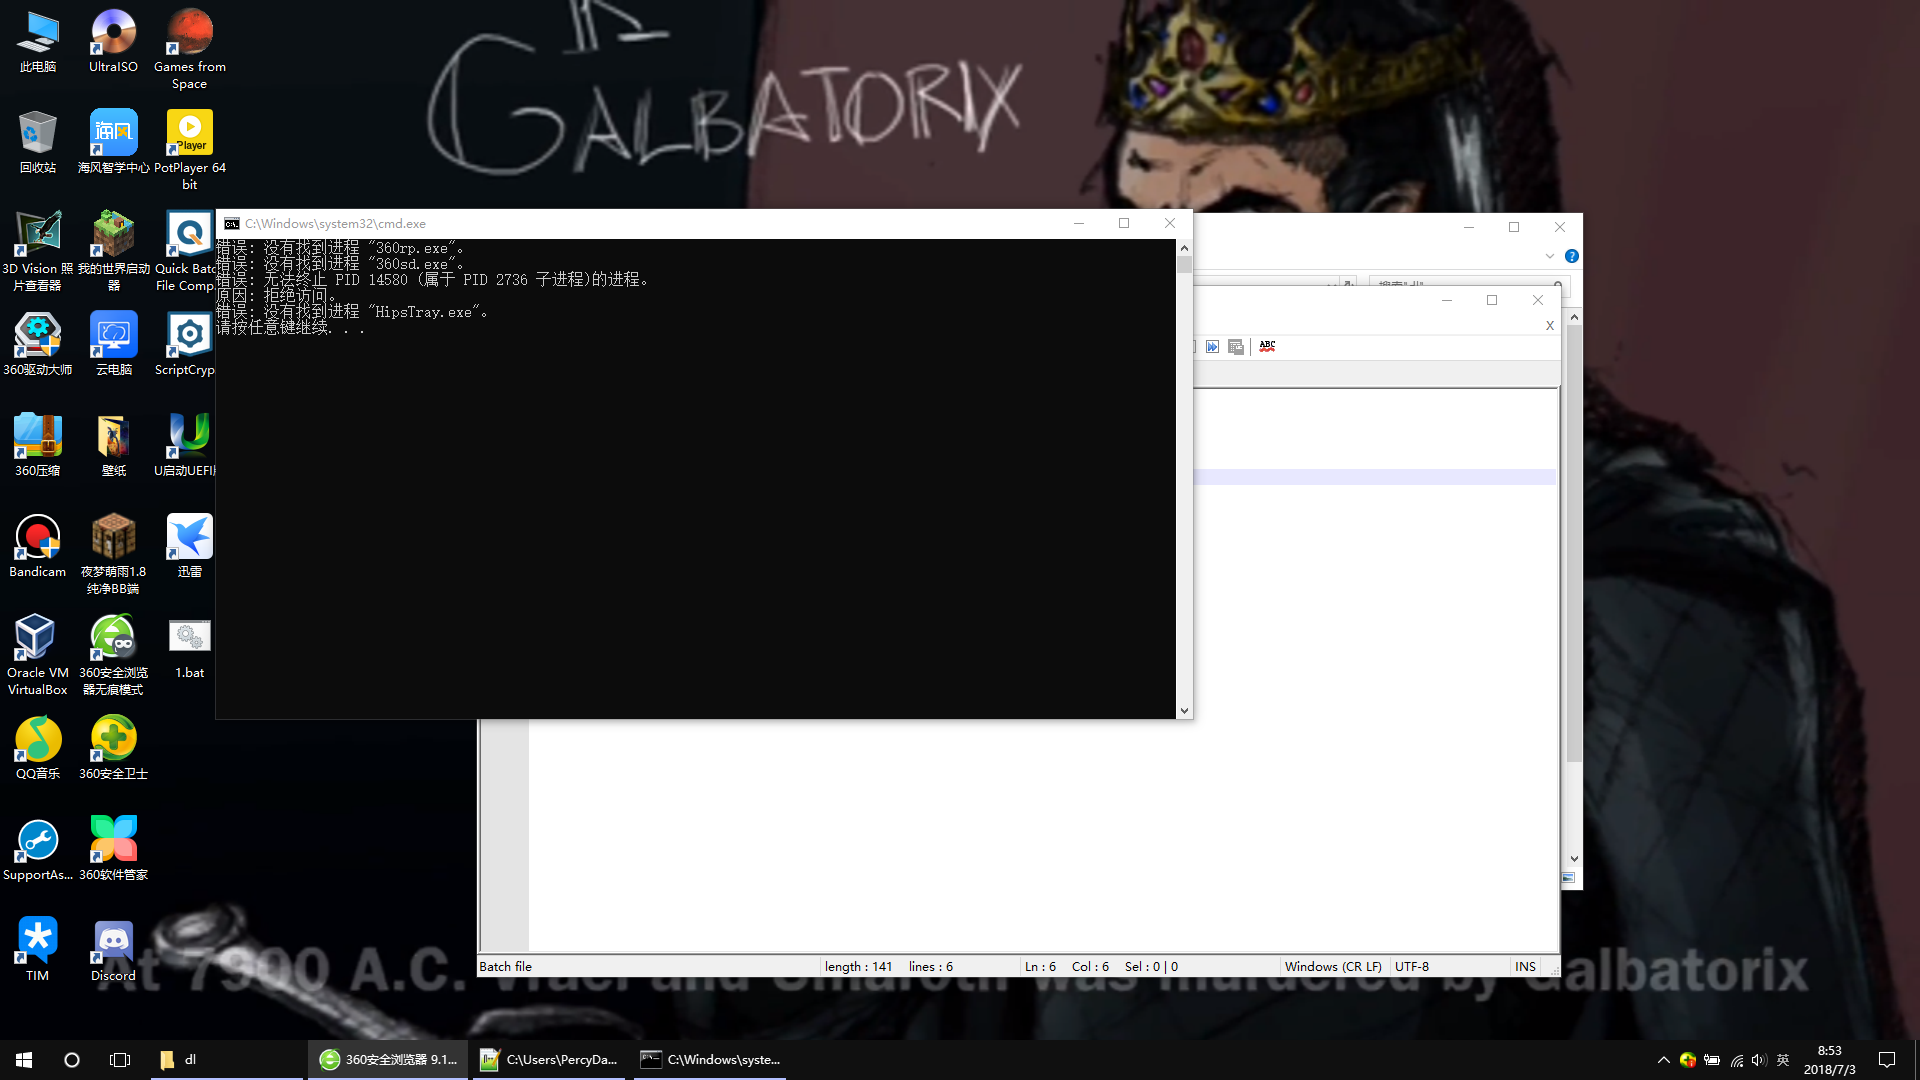Viewport: 1920px width, 1080px height.
Task: Open the Action Center notification icon
Action: tap(1887, 1060)
